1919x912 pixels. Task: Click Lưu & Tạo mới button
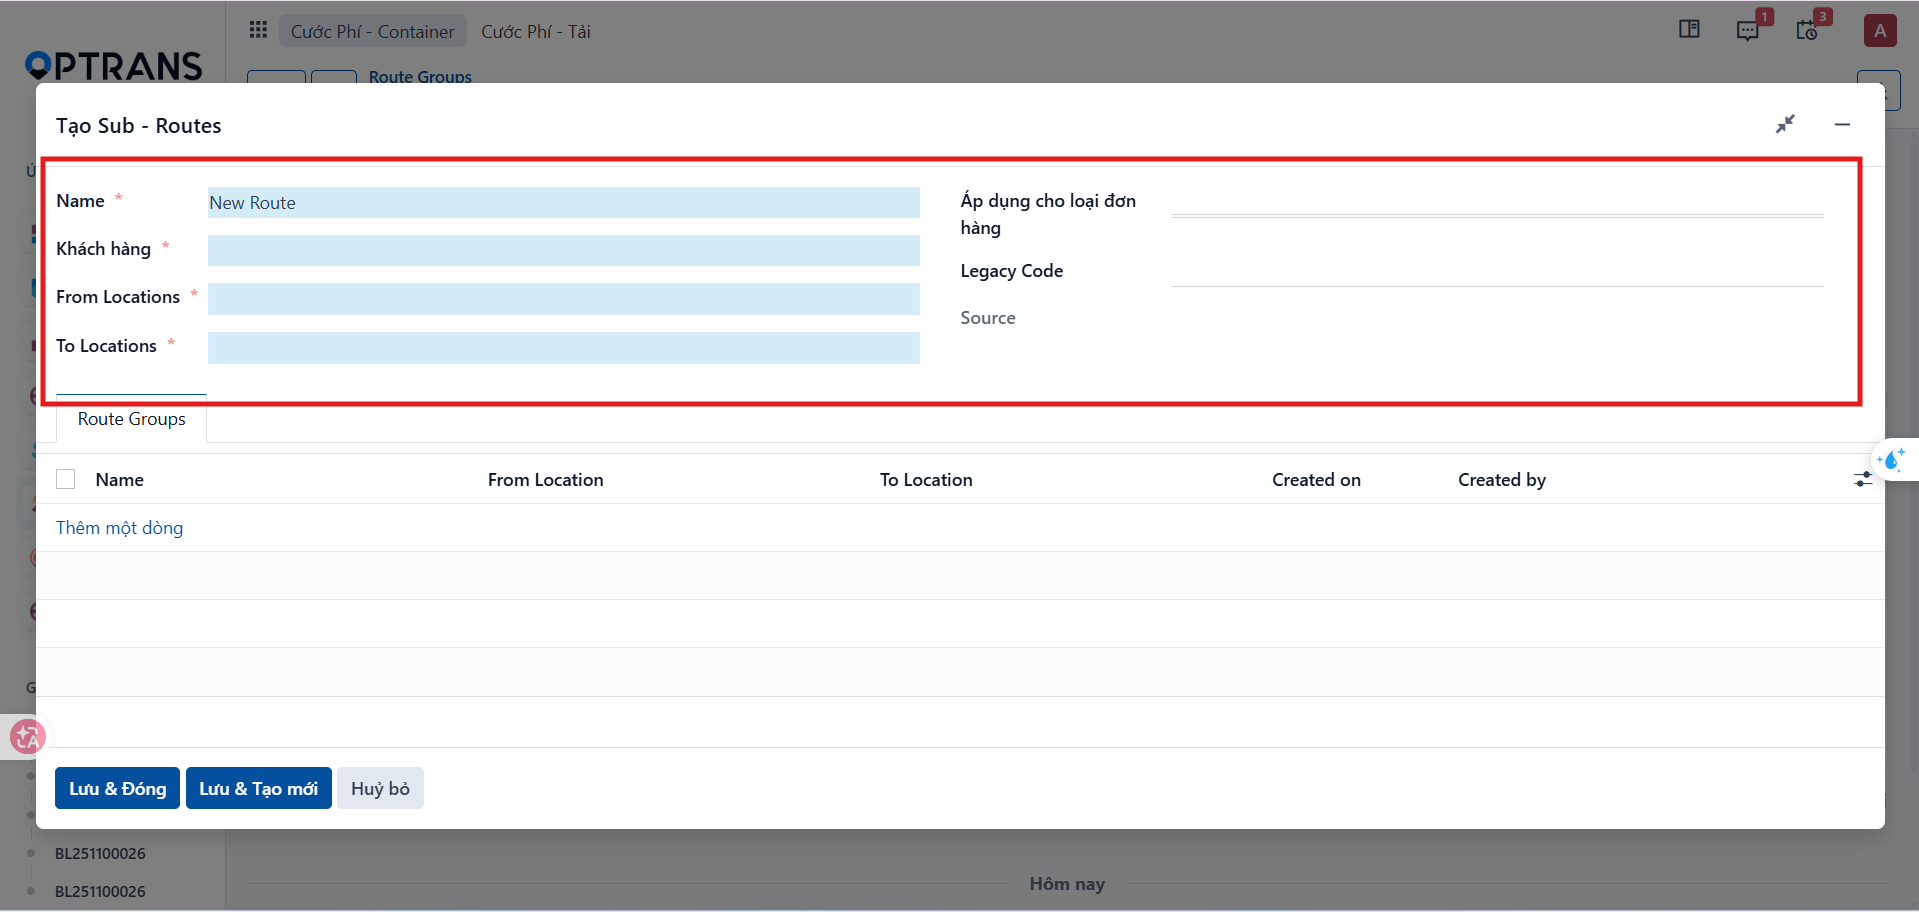(258, 788)
